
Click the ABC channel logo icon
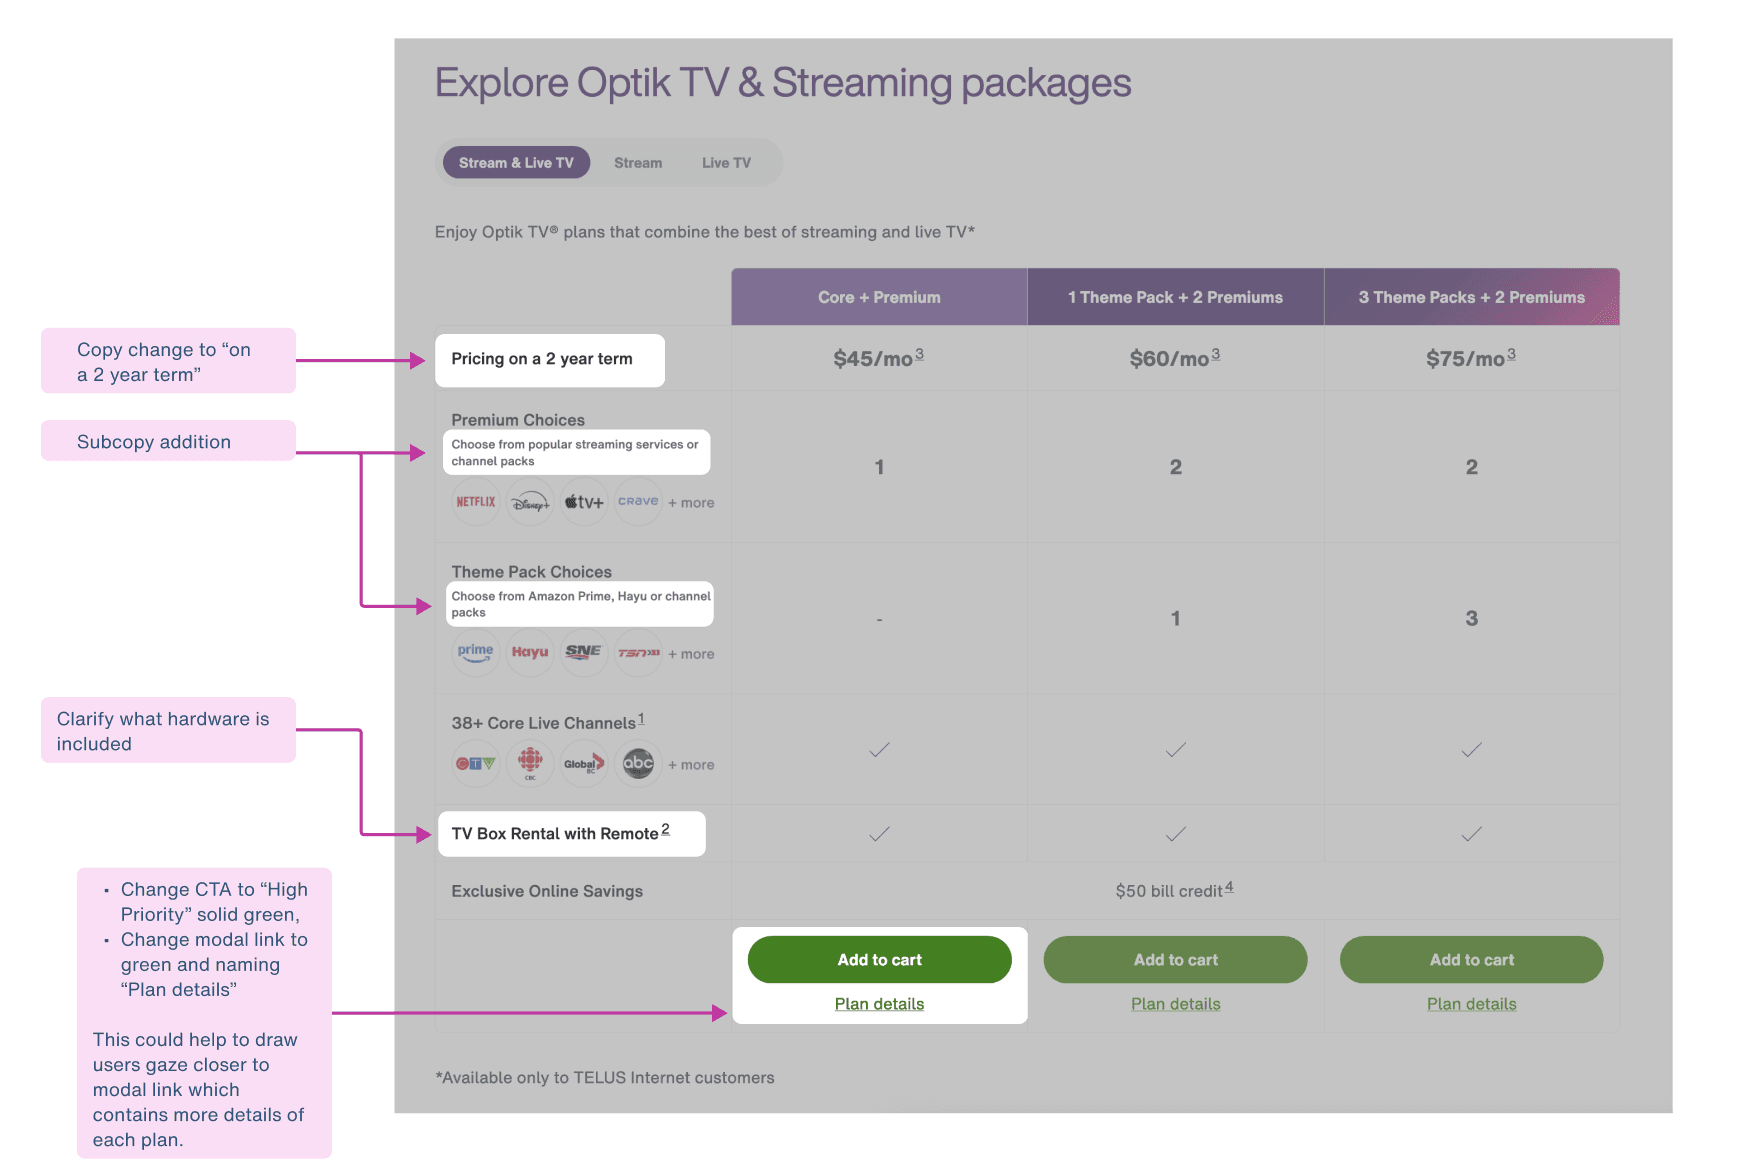638,764
